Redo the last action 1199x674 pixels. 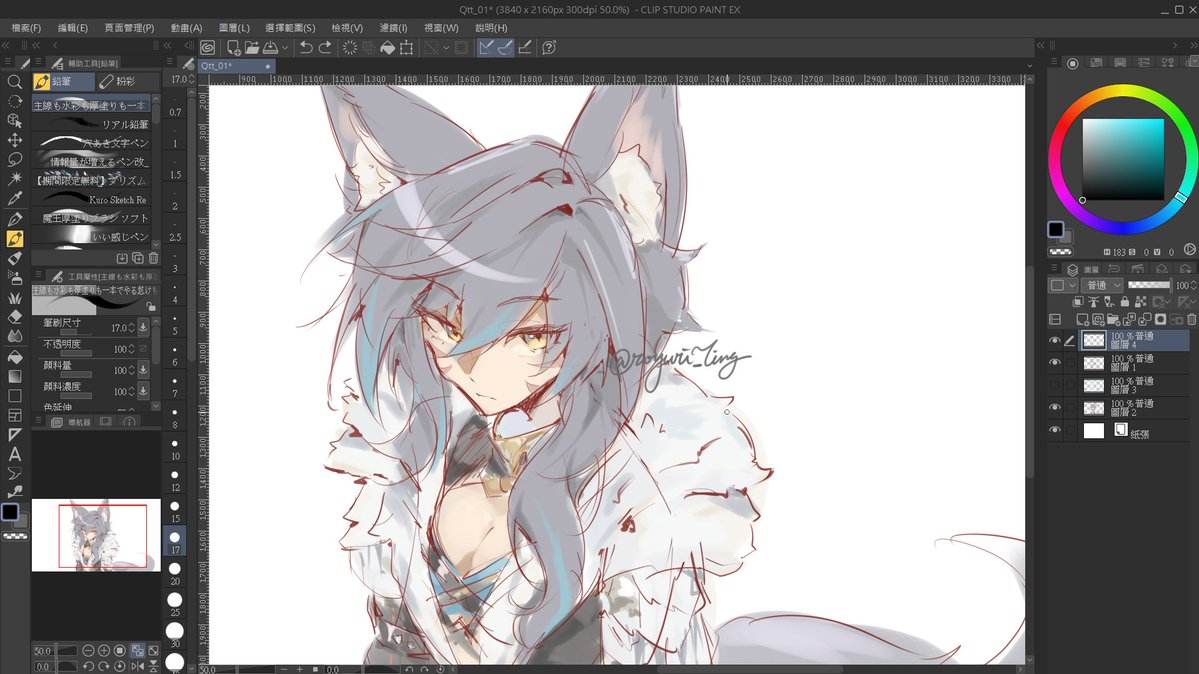325,47
